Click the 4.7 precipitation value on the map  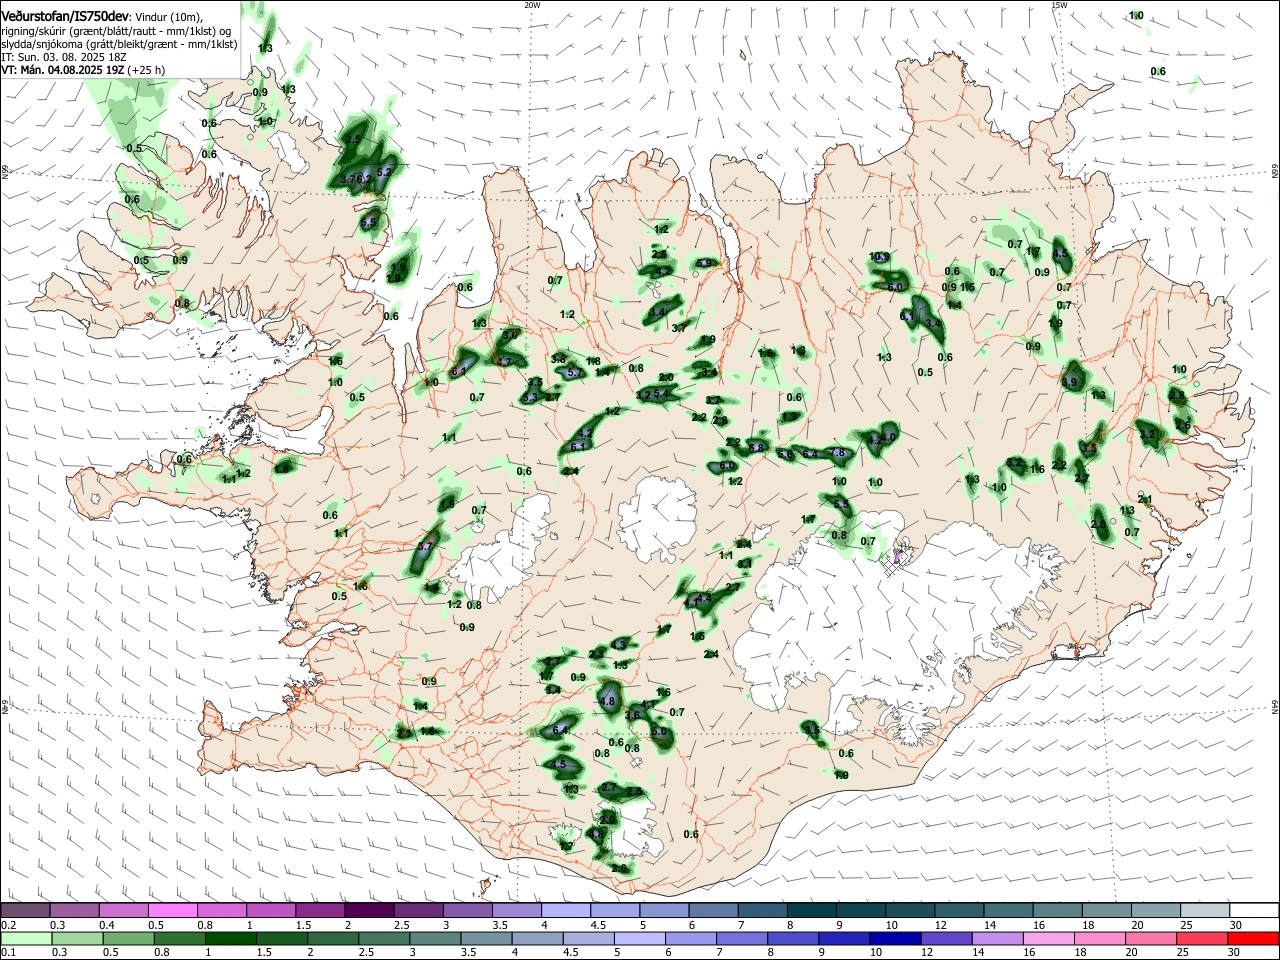(x=505, y=362)
